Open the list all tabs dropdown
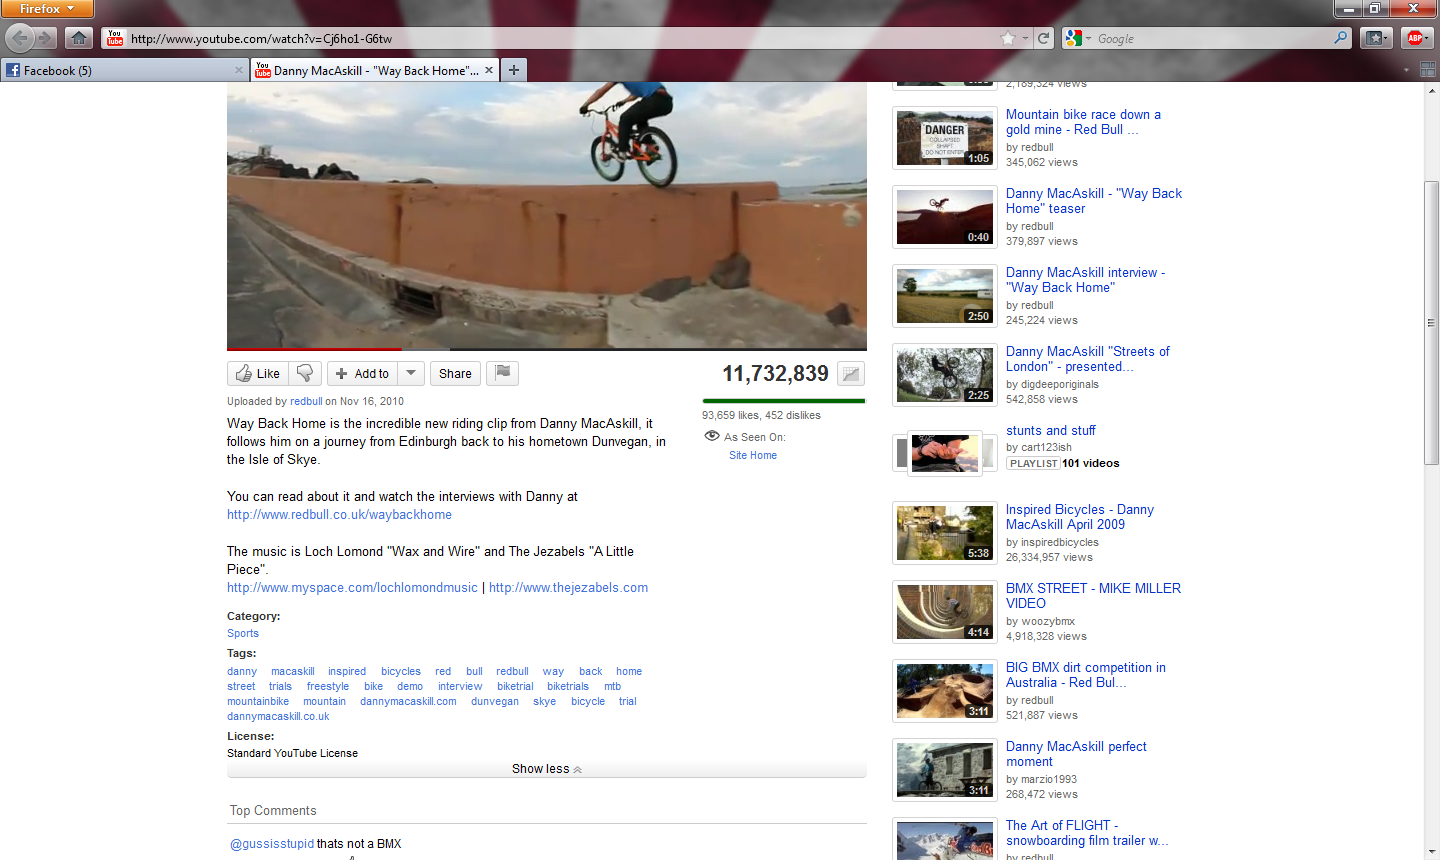The image size is (1440, 860). point(1406,70)
